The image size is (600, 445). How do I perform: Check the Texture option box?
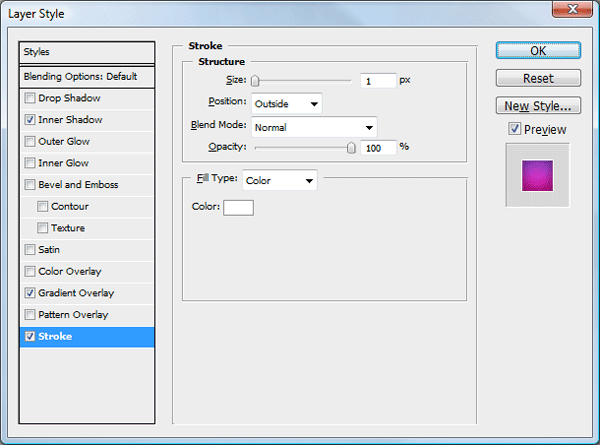pyautogui.click(x=42, y=228)
